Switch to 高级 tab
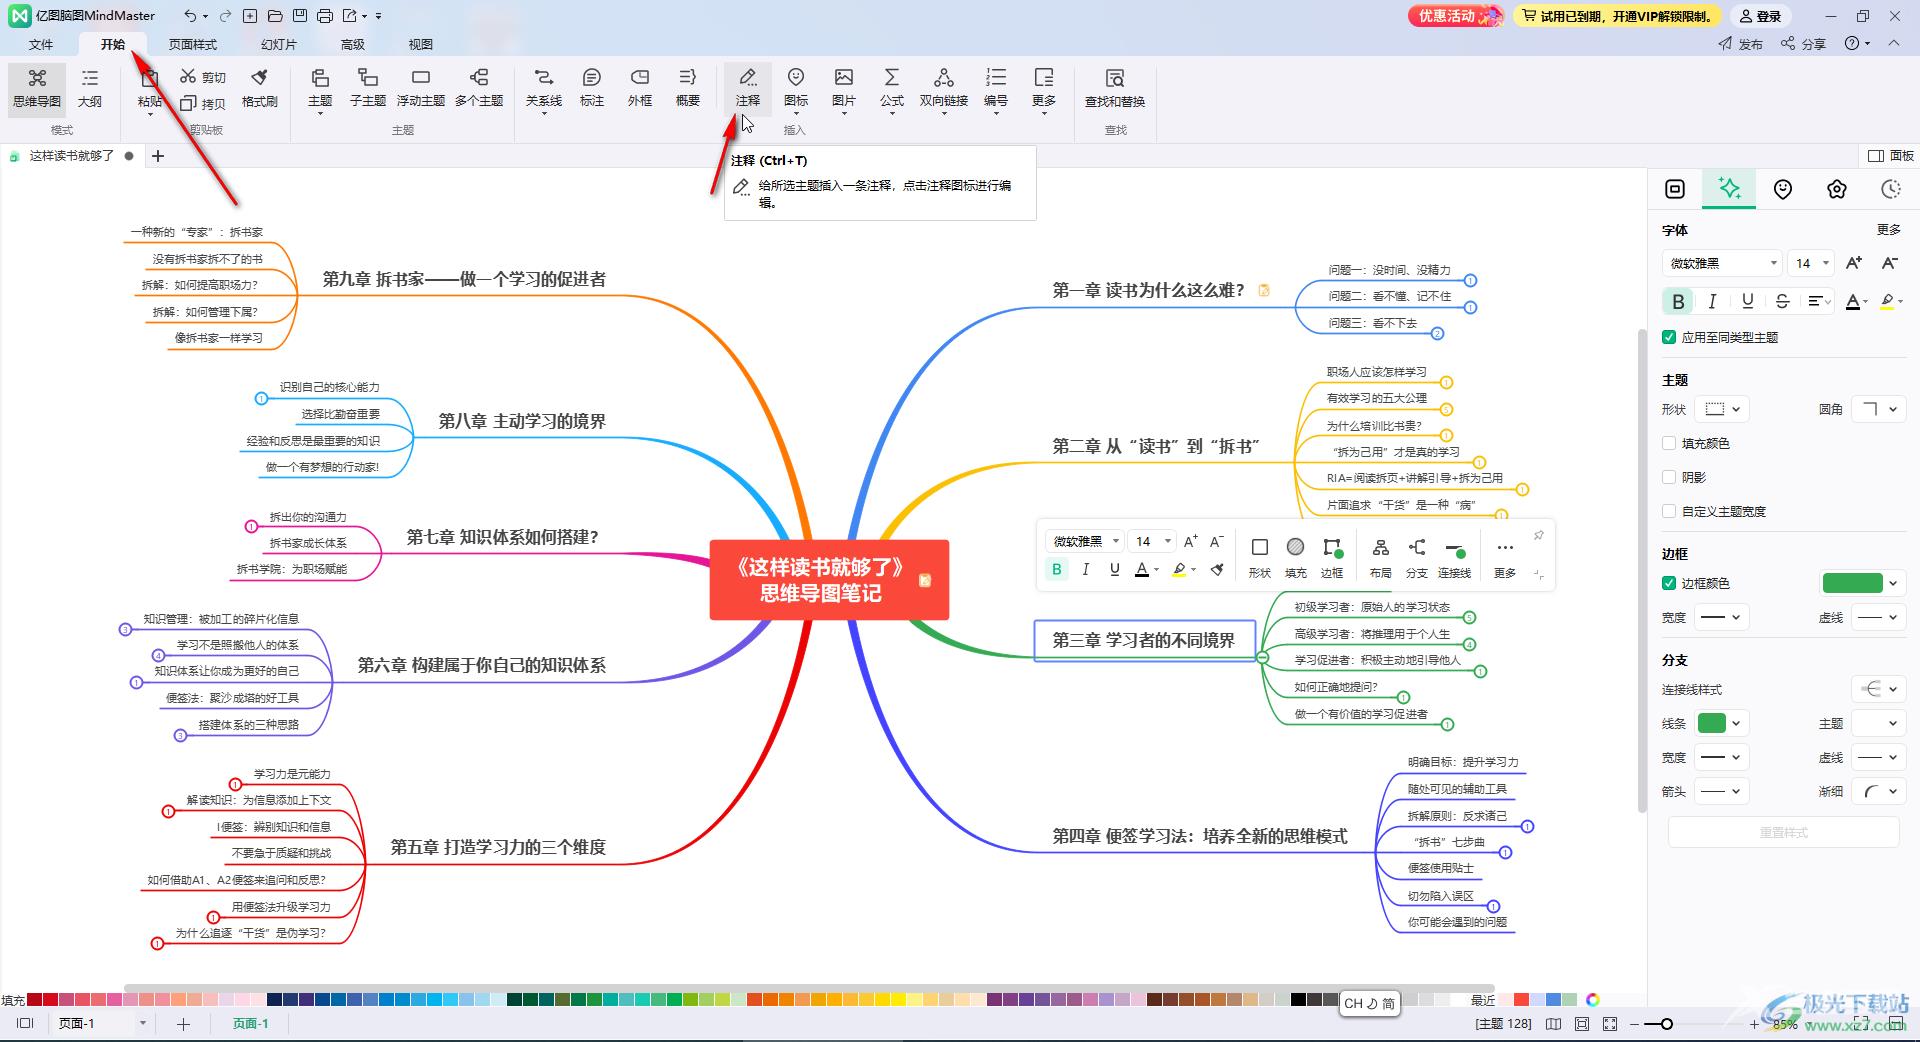The image size is (1920, 1042). pyautogui.click(x=352, y=44)
